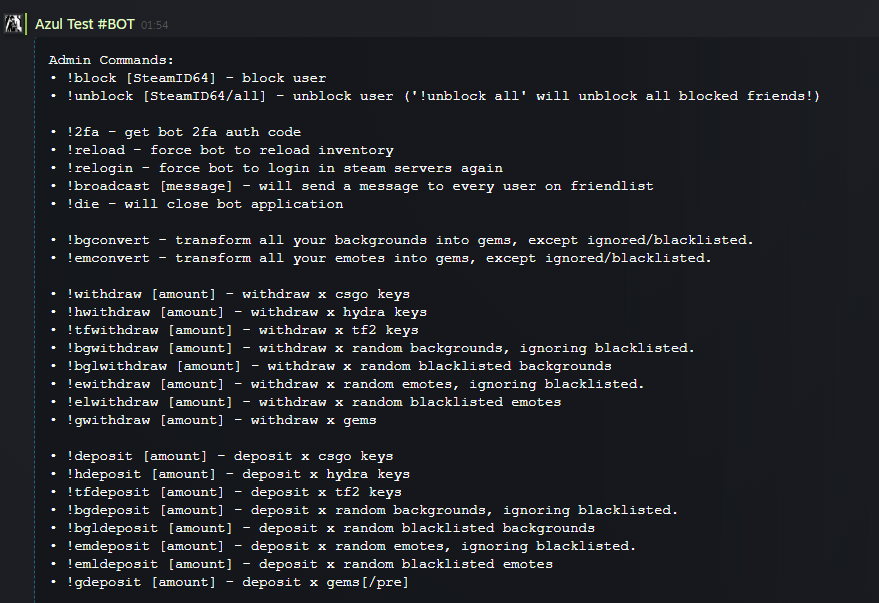
Task: Click the !gdeposit gems command line
Action: coord(229,582)
